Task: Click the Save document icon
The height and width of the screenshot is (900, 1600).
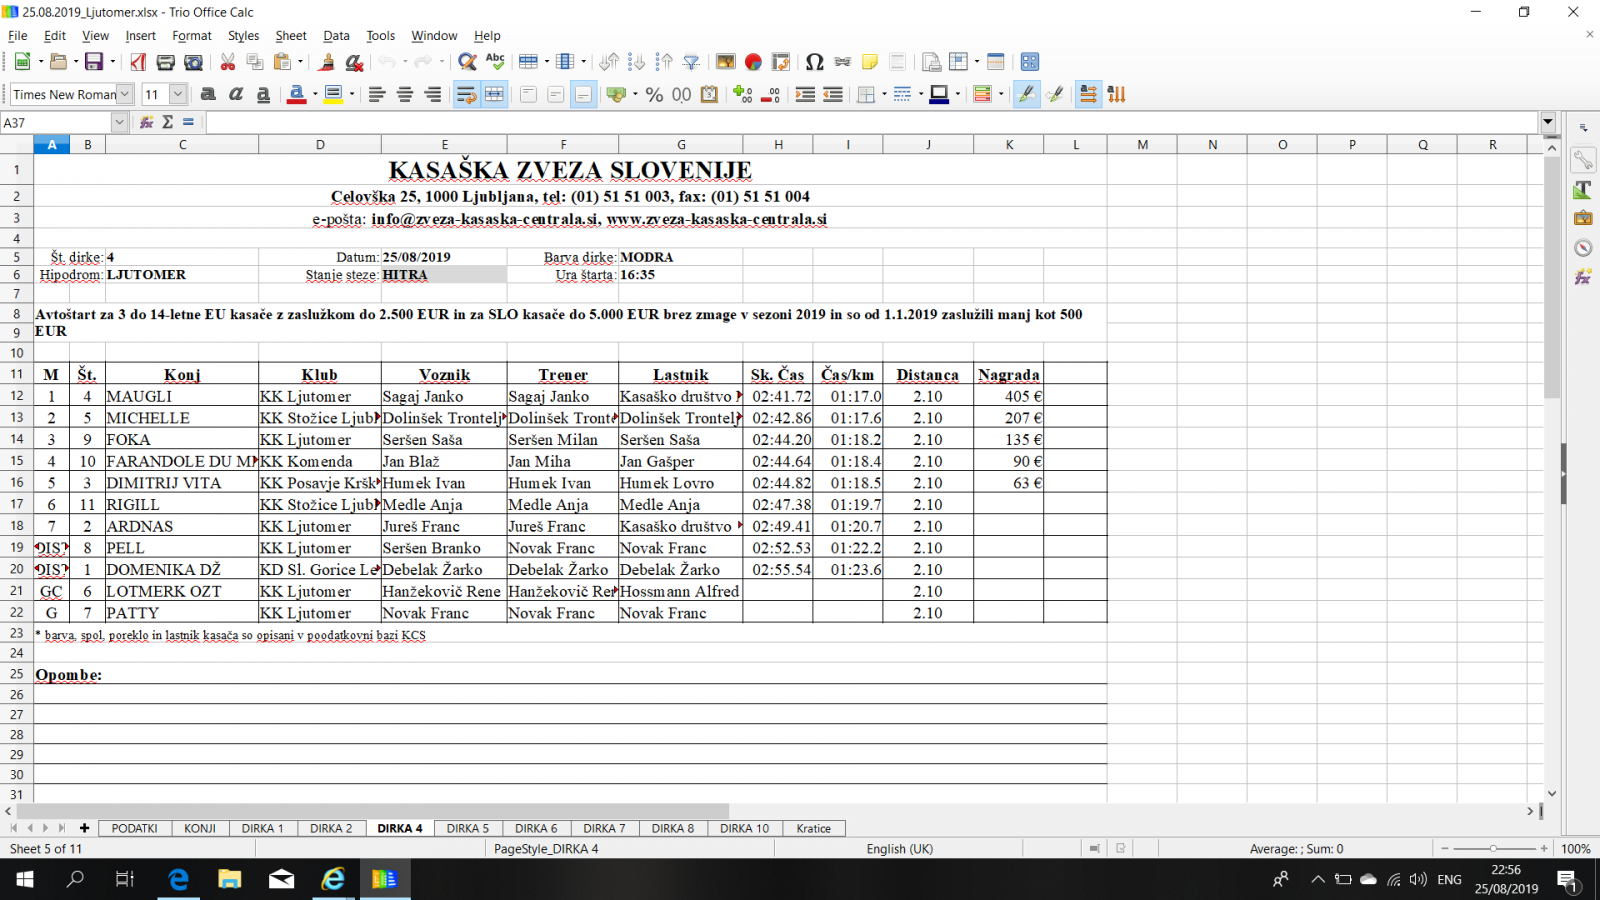Action: pos(94,62)
